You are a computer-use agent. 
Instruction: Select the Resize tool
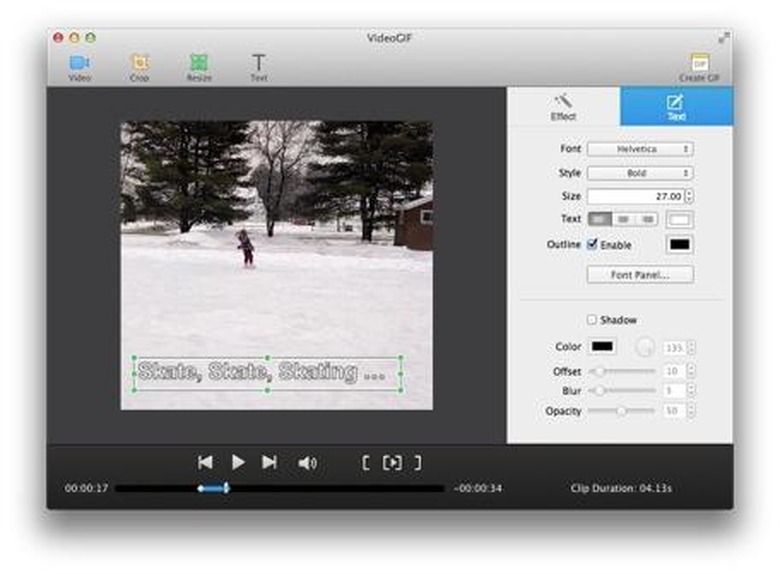[x=199, y=68]
